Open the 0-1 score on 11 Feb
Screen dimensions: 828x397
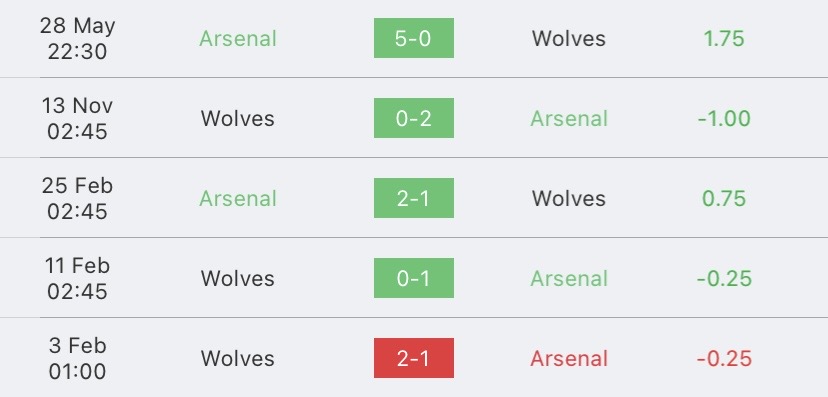[413, 278]
